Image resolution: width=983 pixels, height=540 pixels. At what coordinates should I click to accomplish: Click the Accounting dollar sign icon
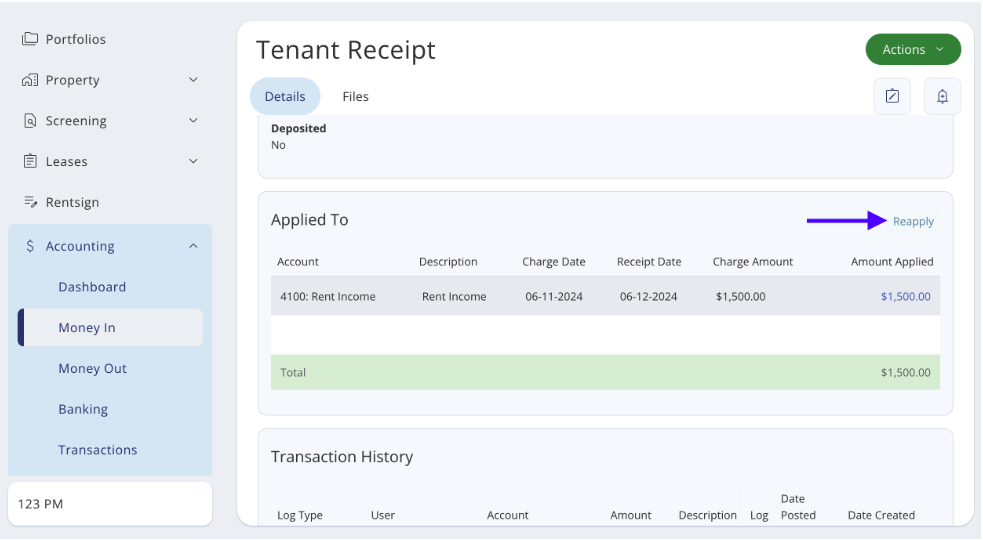tap(30, 246)
